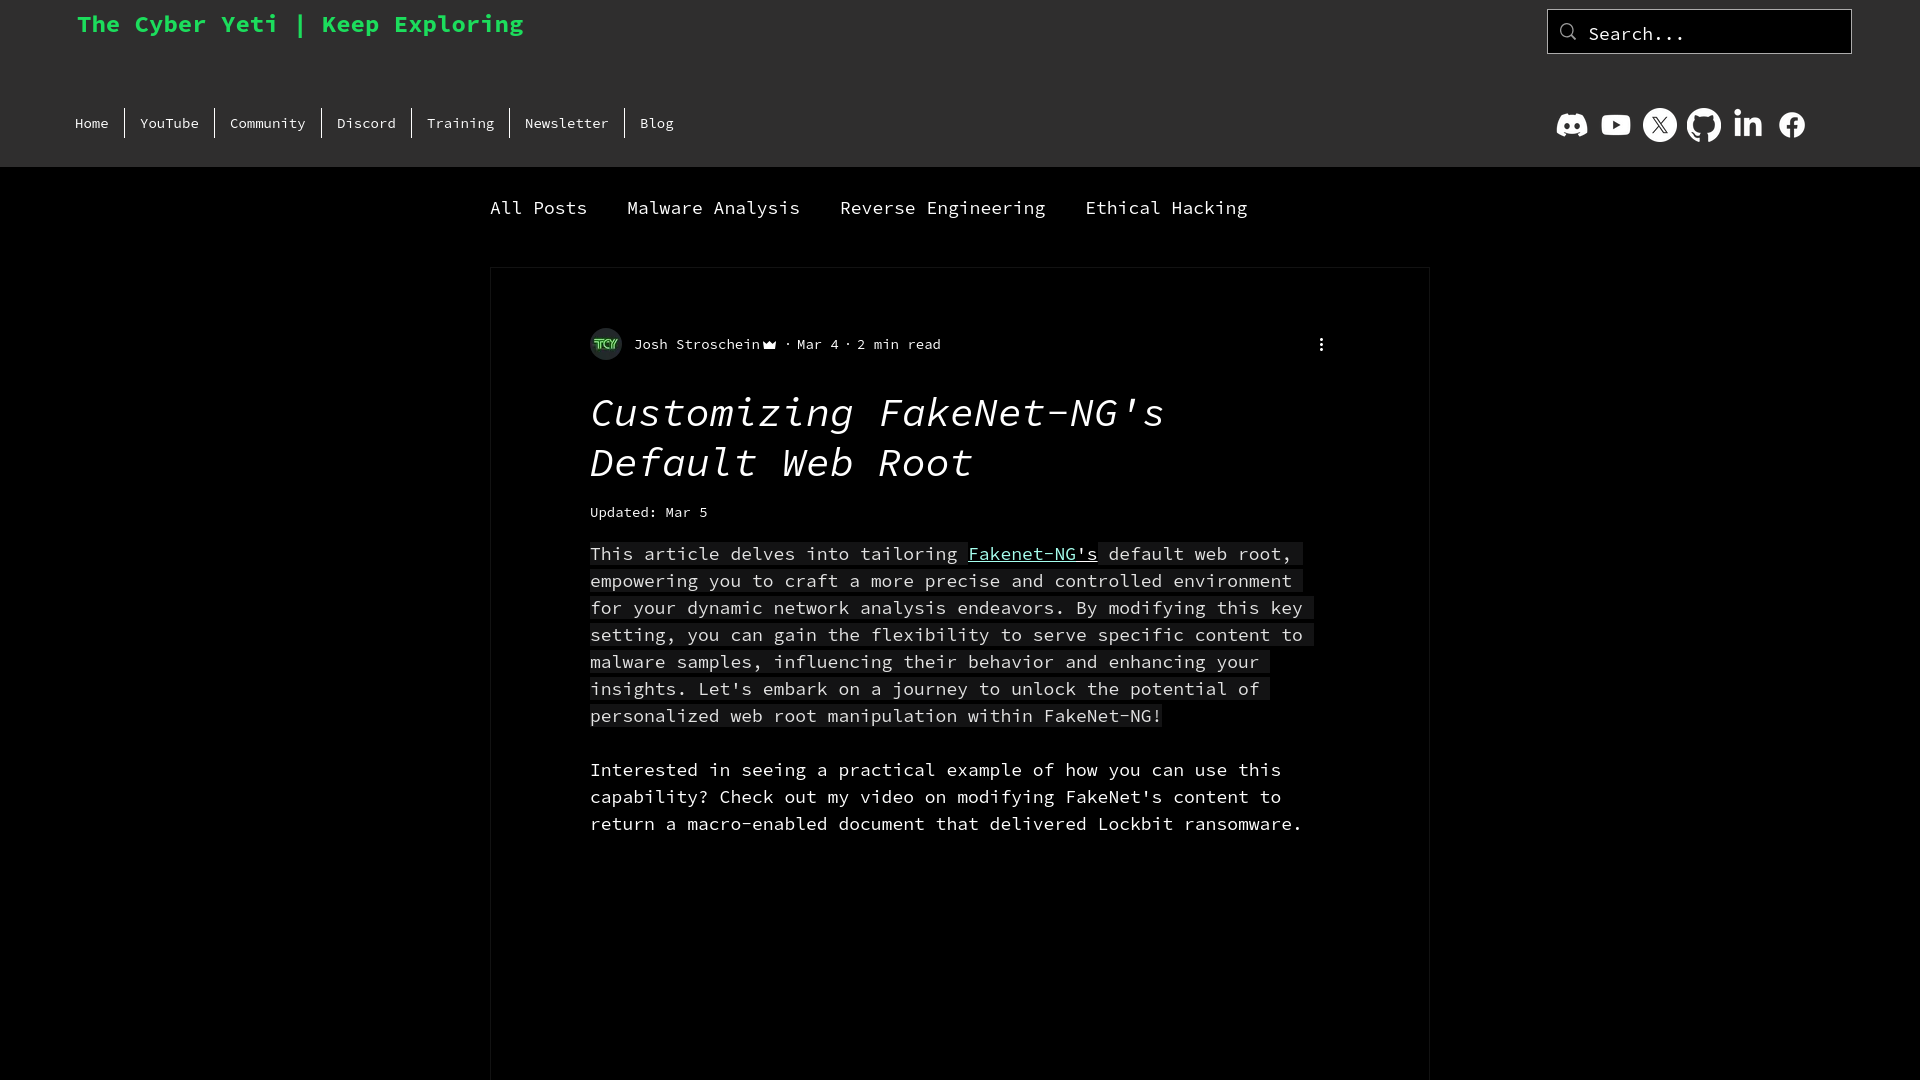Open the Newsletter navigation item

pos(567,123)
